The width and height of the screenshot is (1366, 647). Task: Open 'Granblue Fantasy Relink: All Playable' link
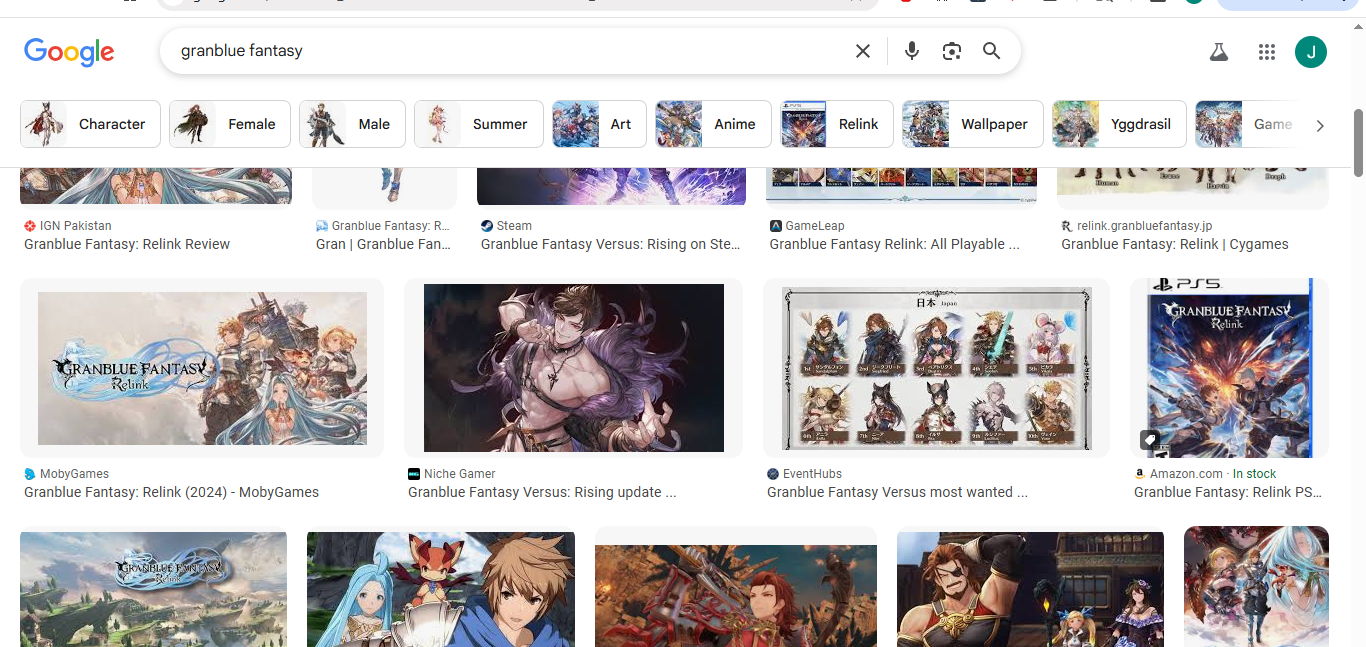895,244
